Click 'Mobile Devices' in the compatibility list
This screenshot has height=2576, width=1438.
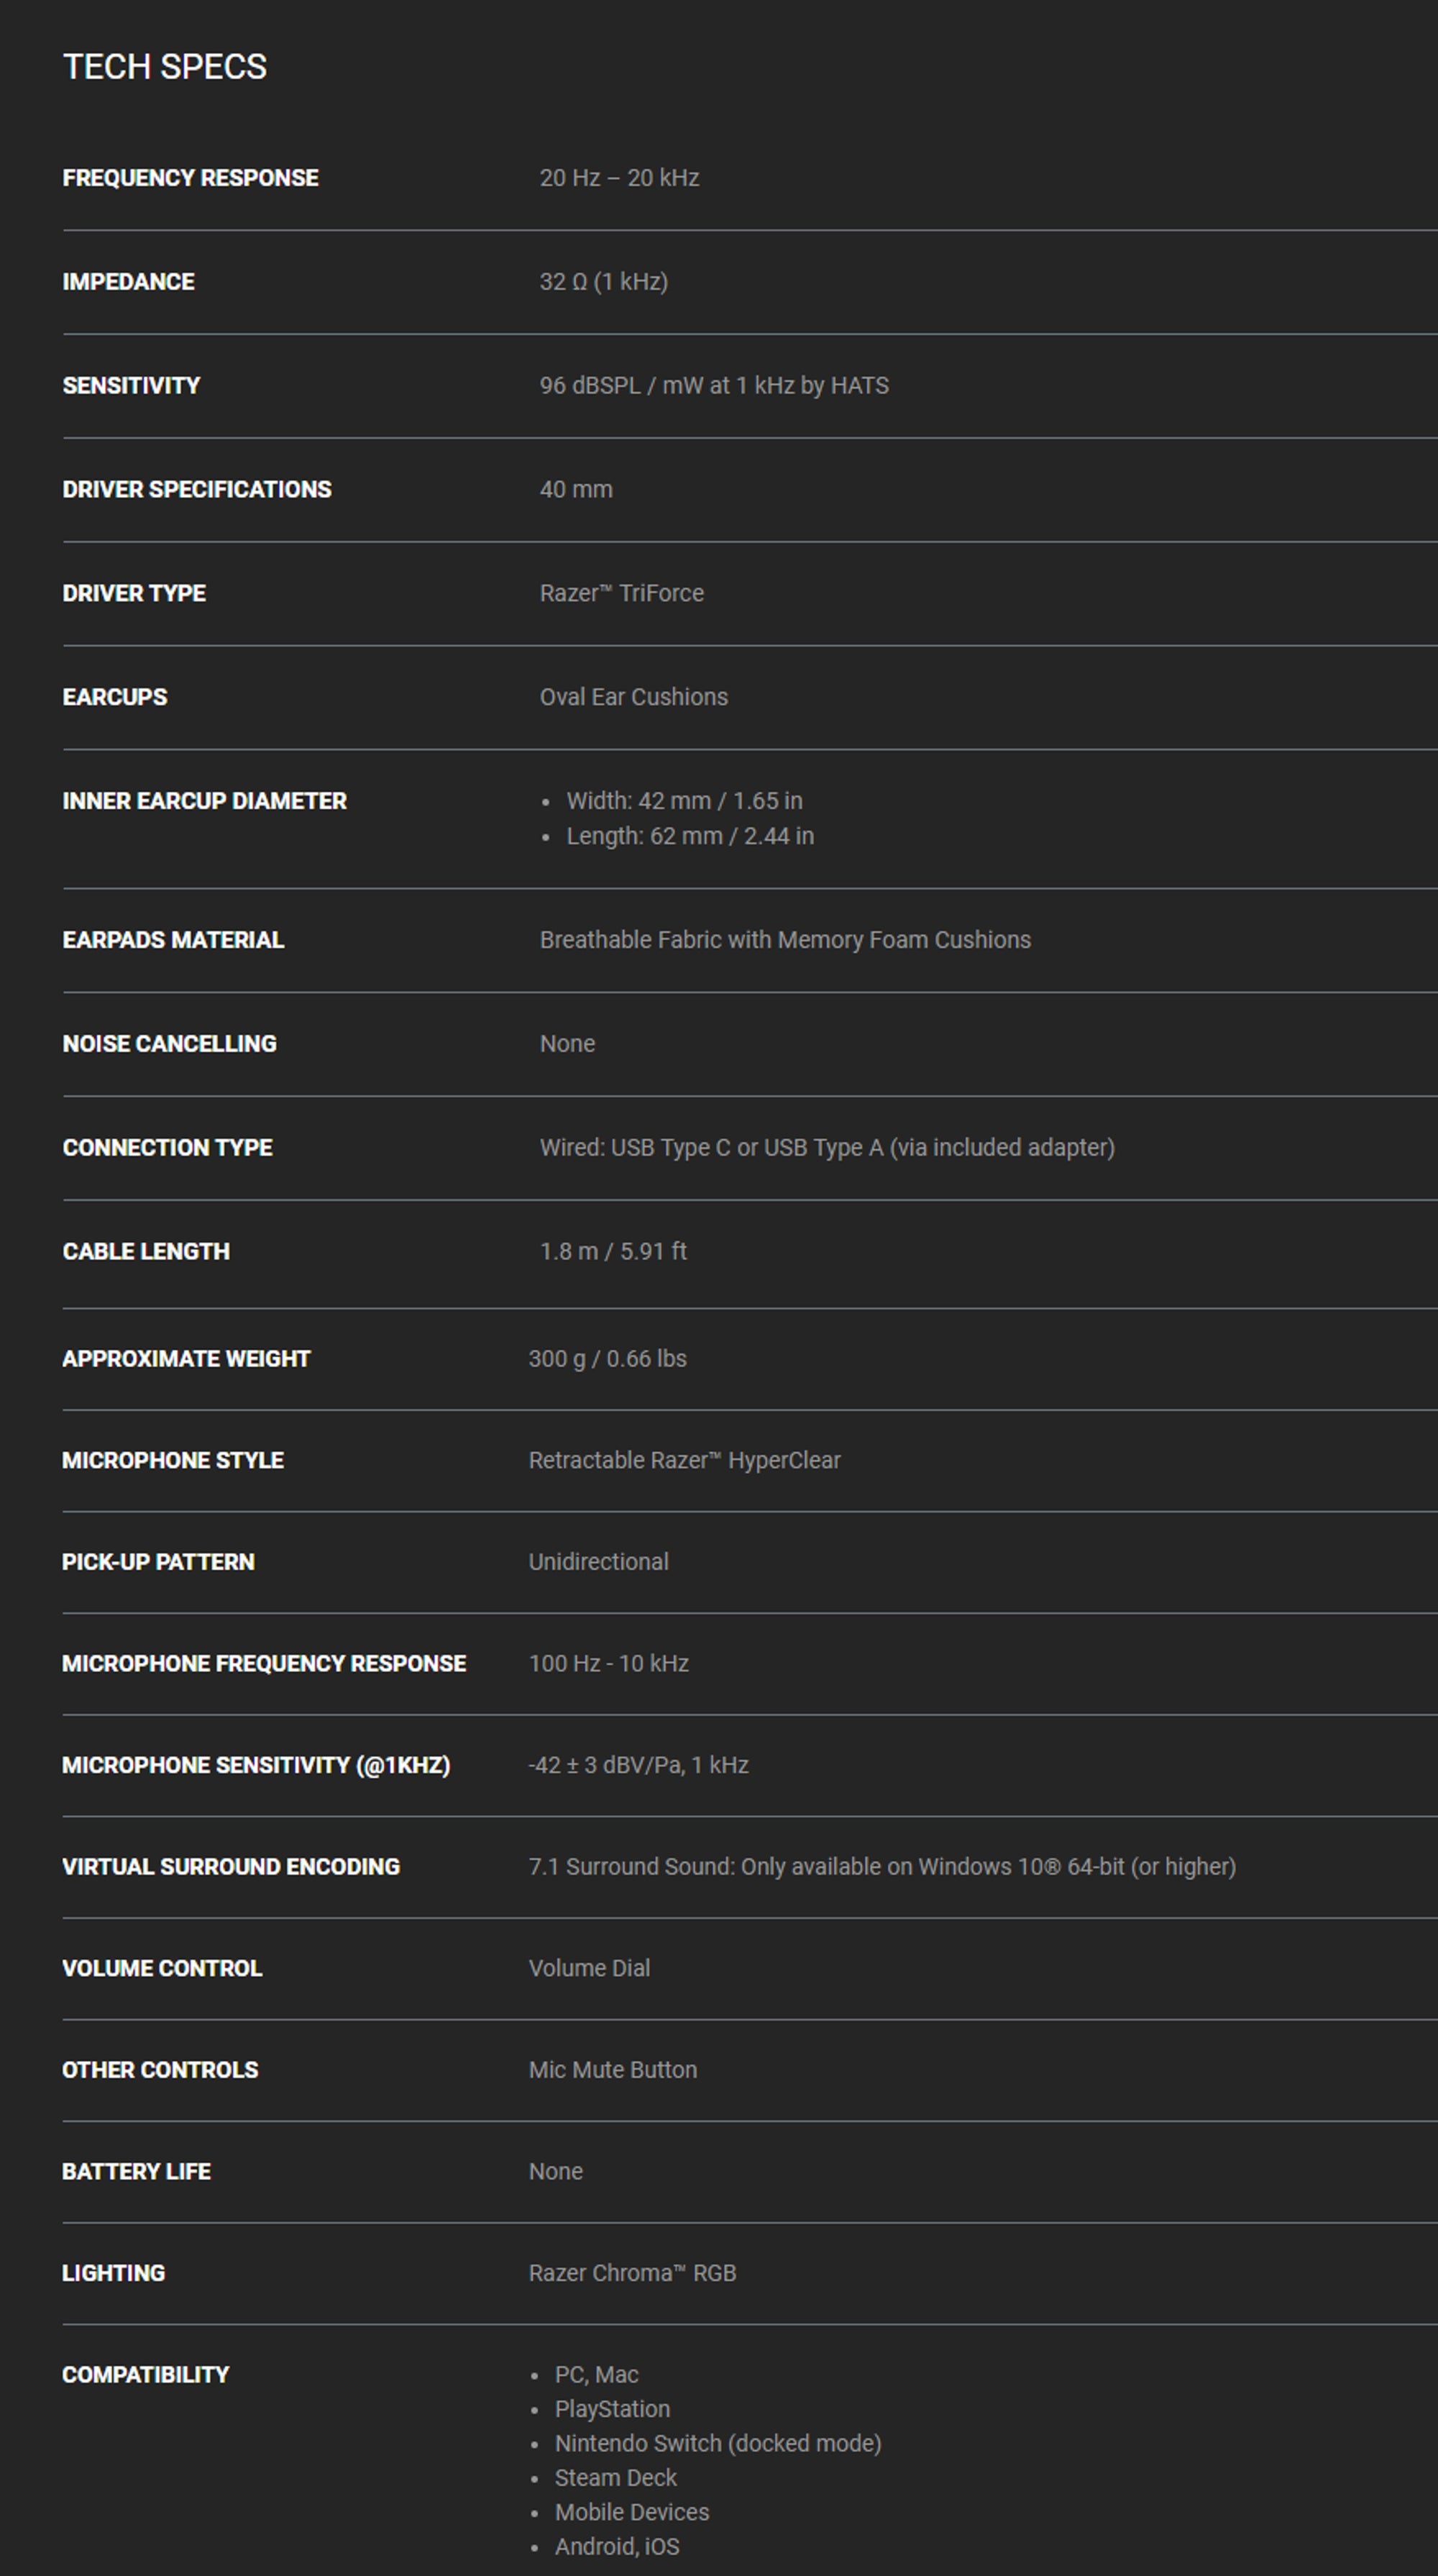632,2513
